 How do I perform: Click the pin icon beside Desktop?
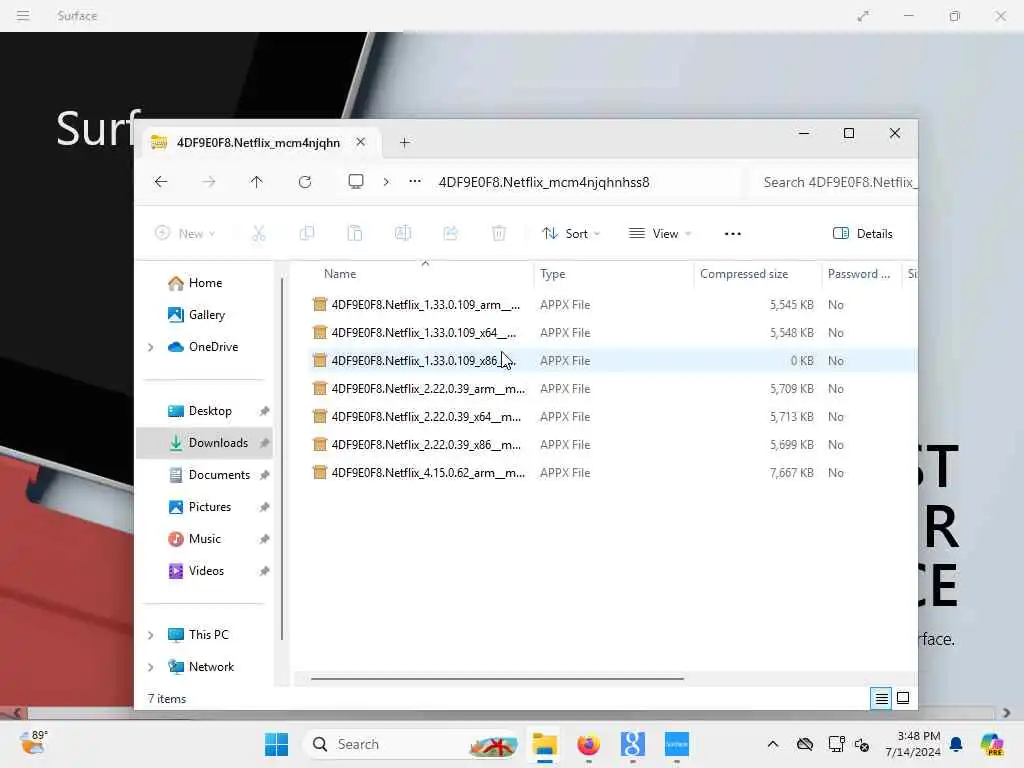click(264, 411)
